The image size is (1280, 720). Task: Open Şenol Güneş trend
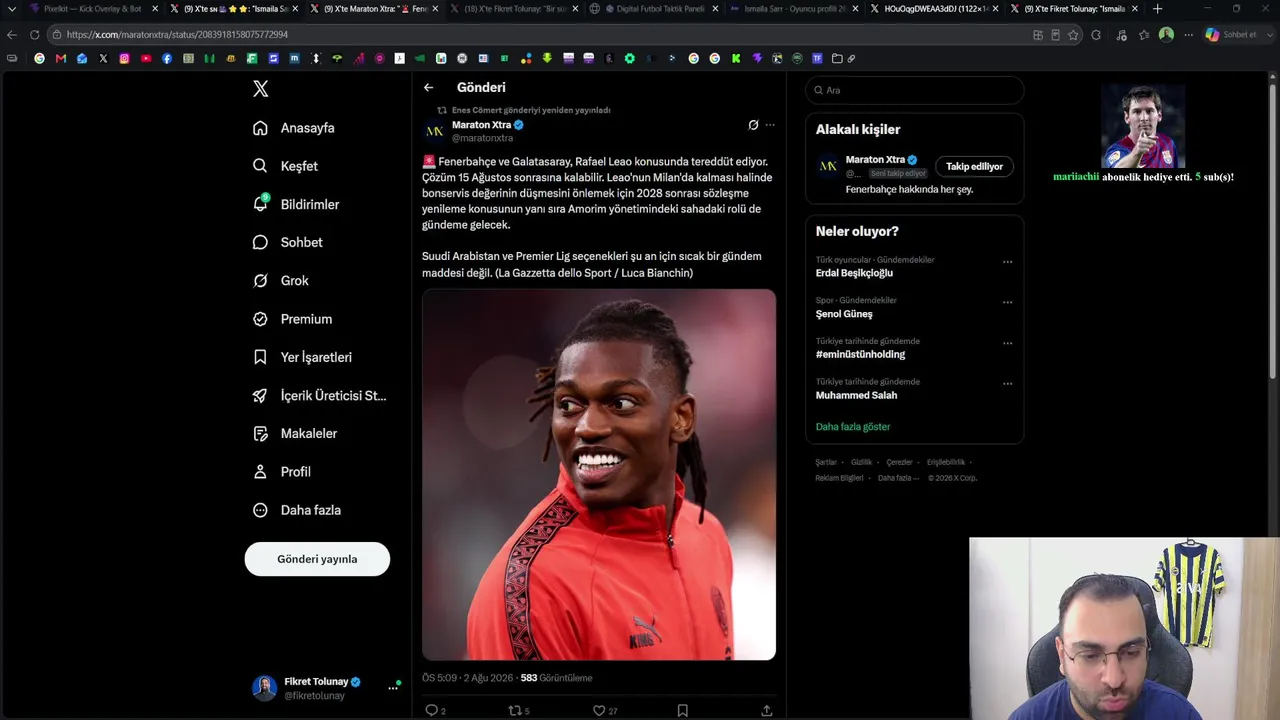click(844, 314)
